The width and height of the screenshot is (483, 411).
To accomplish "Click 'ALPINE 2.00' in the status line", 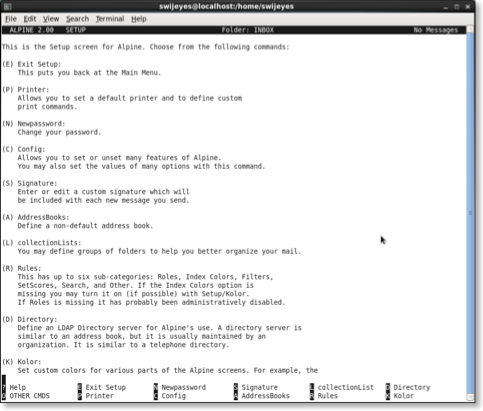I will (x=31, y=30).
